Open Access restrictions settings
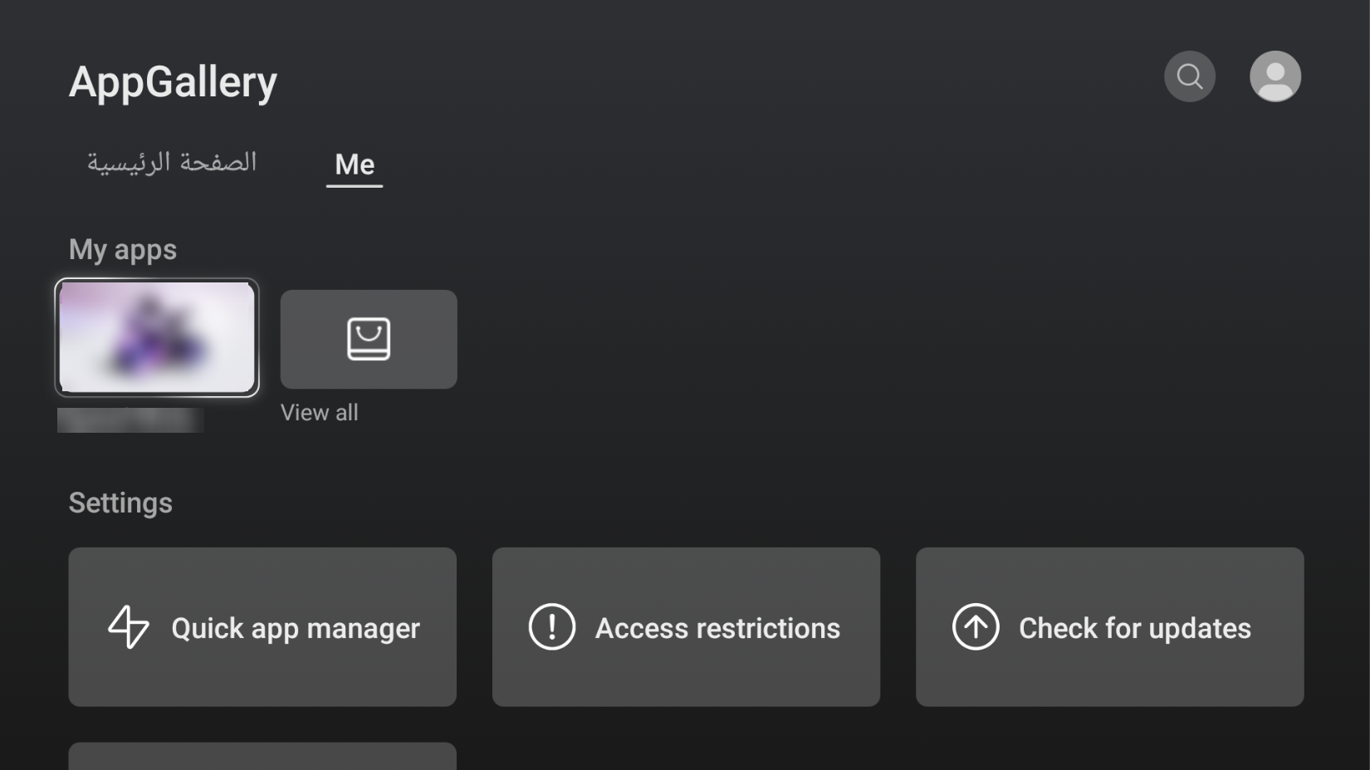This screenshot has height=770, width=1370. pos(686,627)
